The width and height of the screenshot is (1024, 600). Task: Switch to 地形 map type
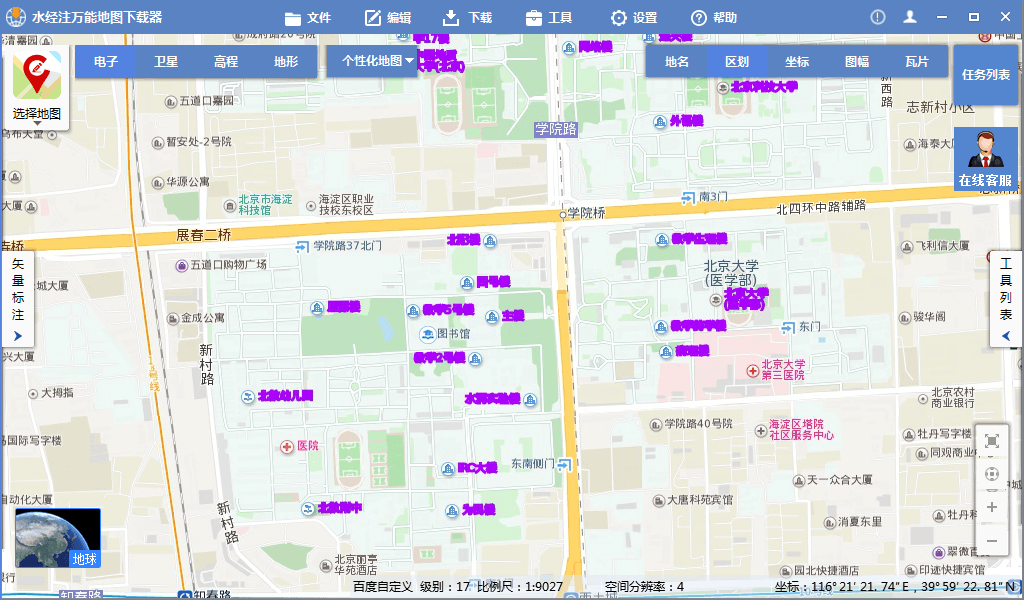(x=285, y=61)
